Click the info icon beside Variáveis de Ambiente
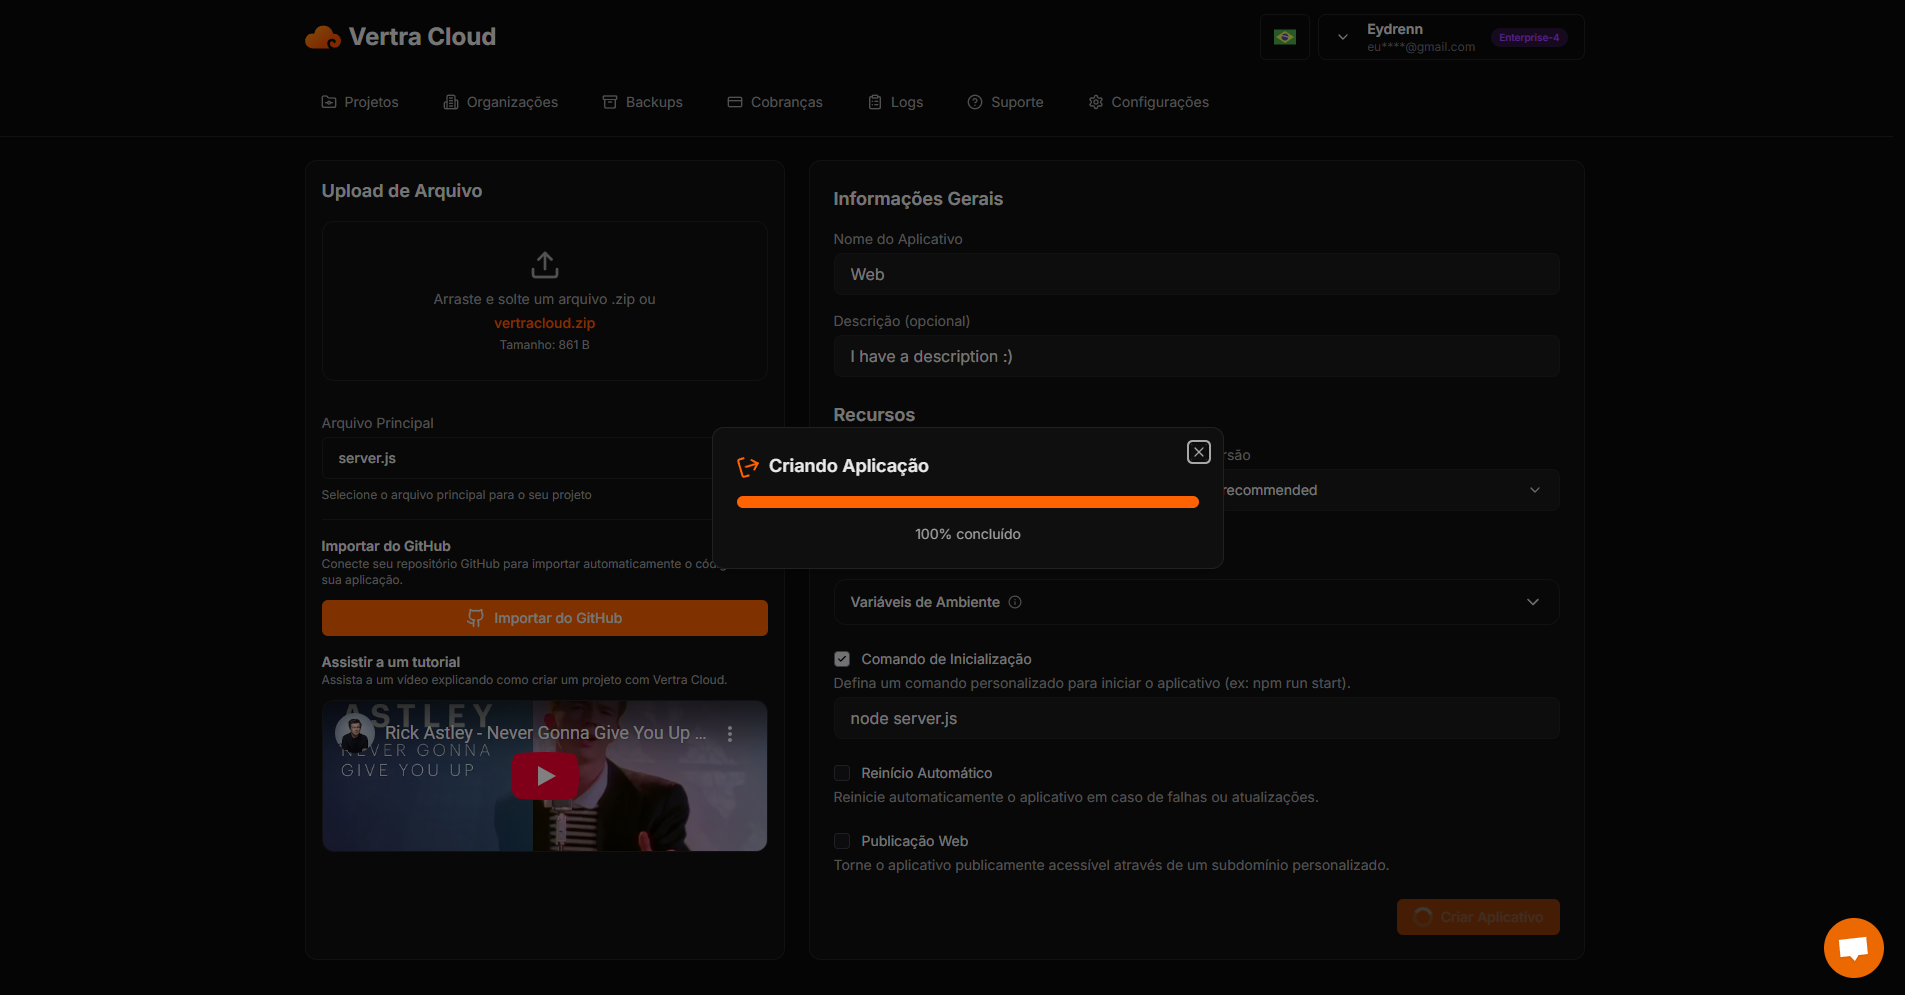Image resolution: width=1905 pixels, height=995 pixels. 1016,602
